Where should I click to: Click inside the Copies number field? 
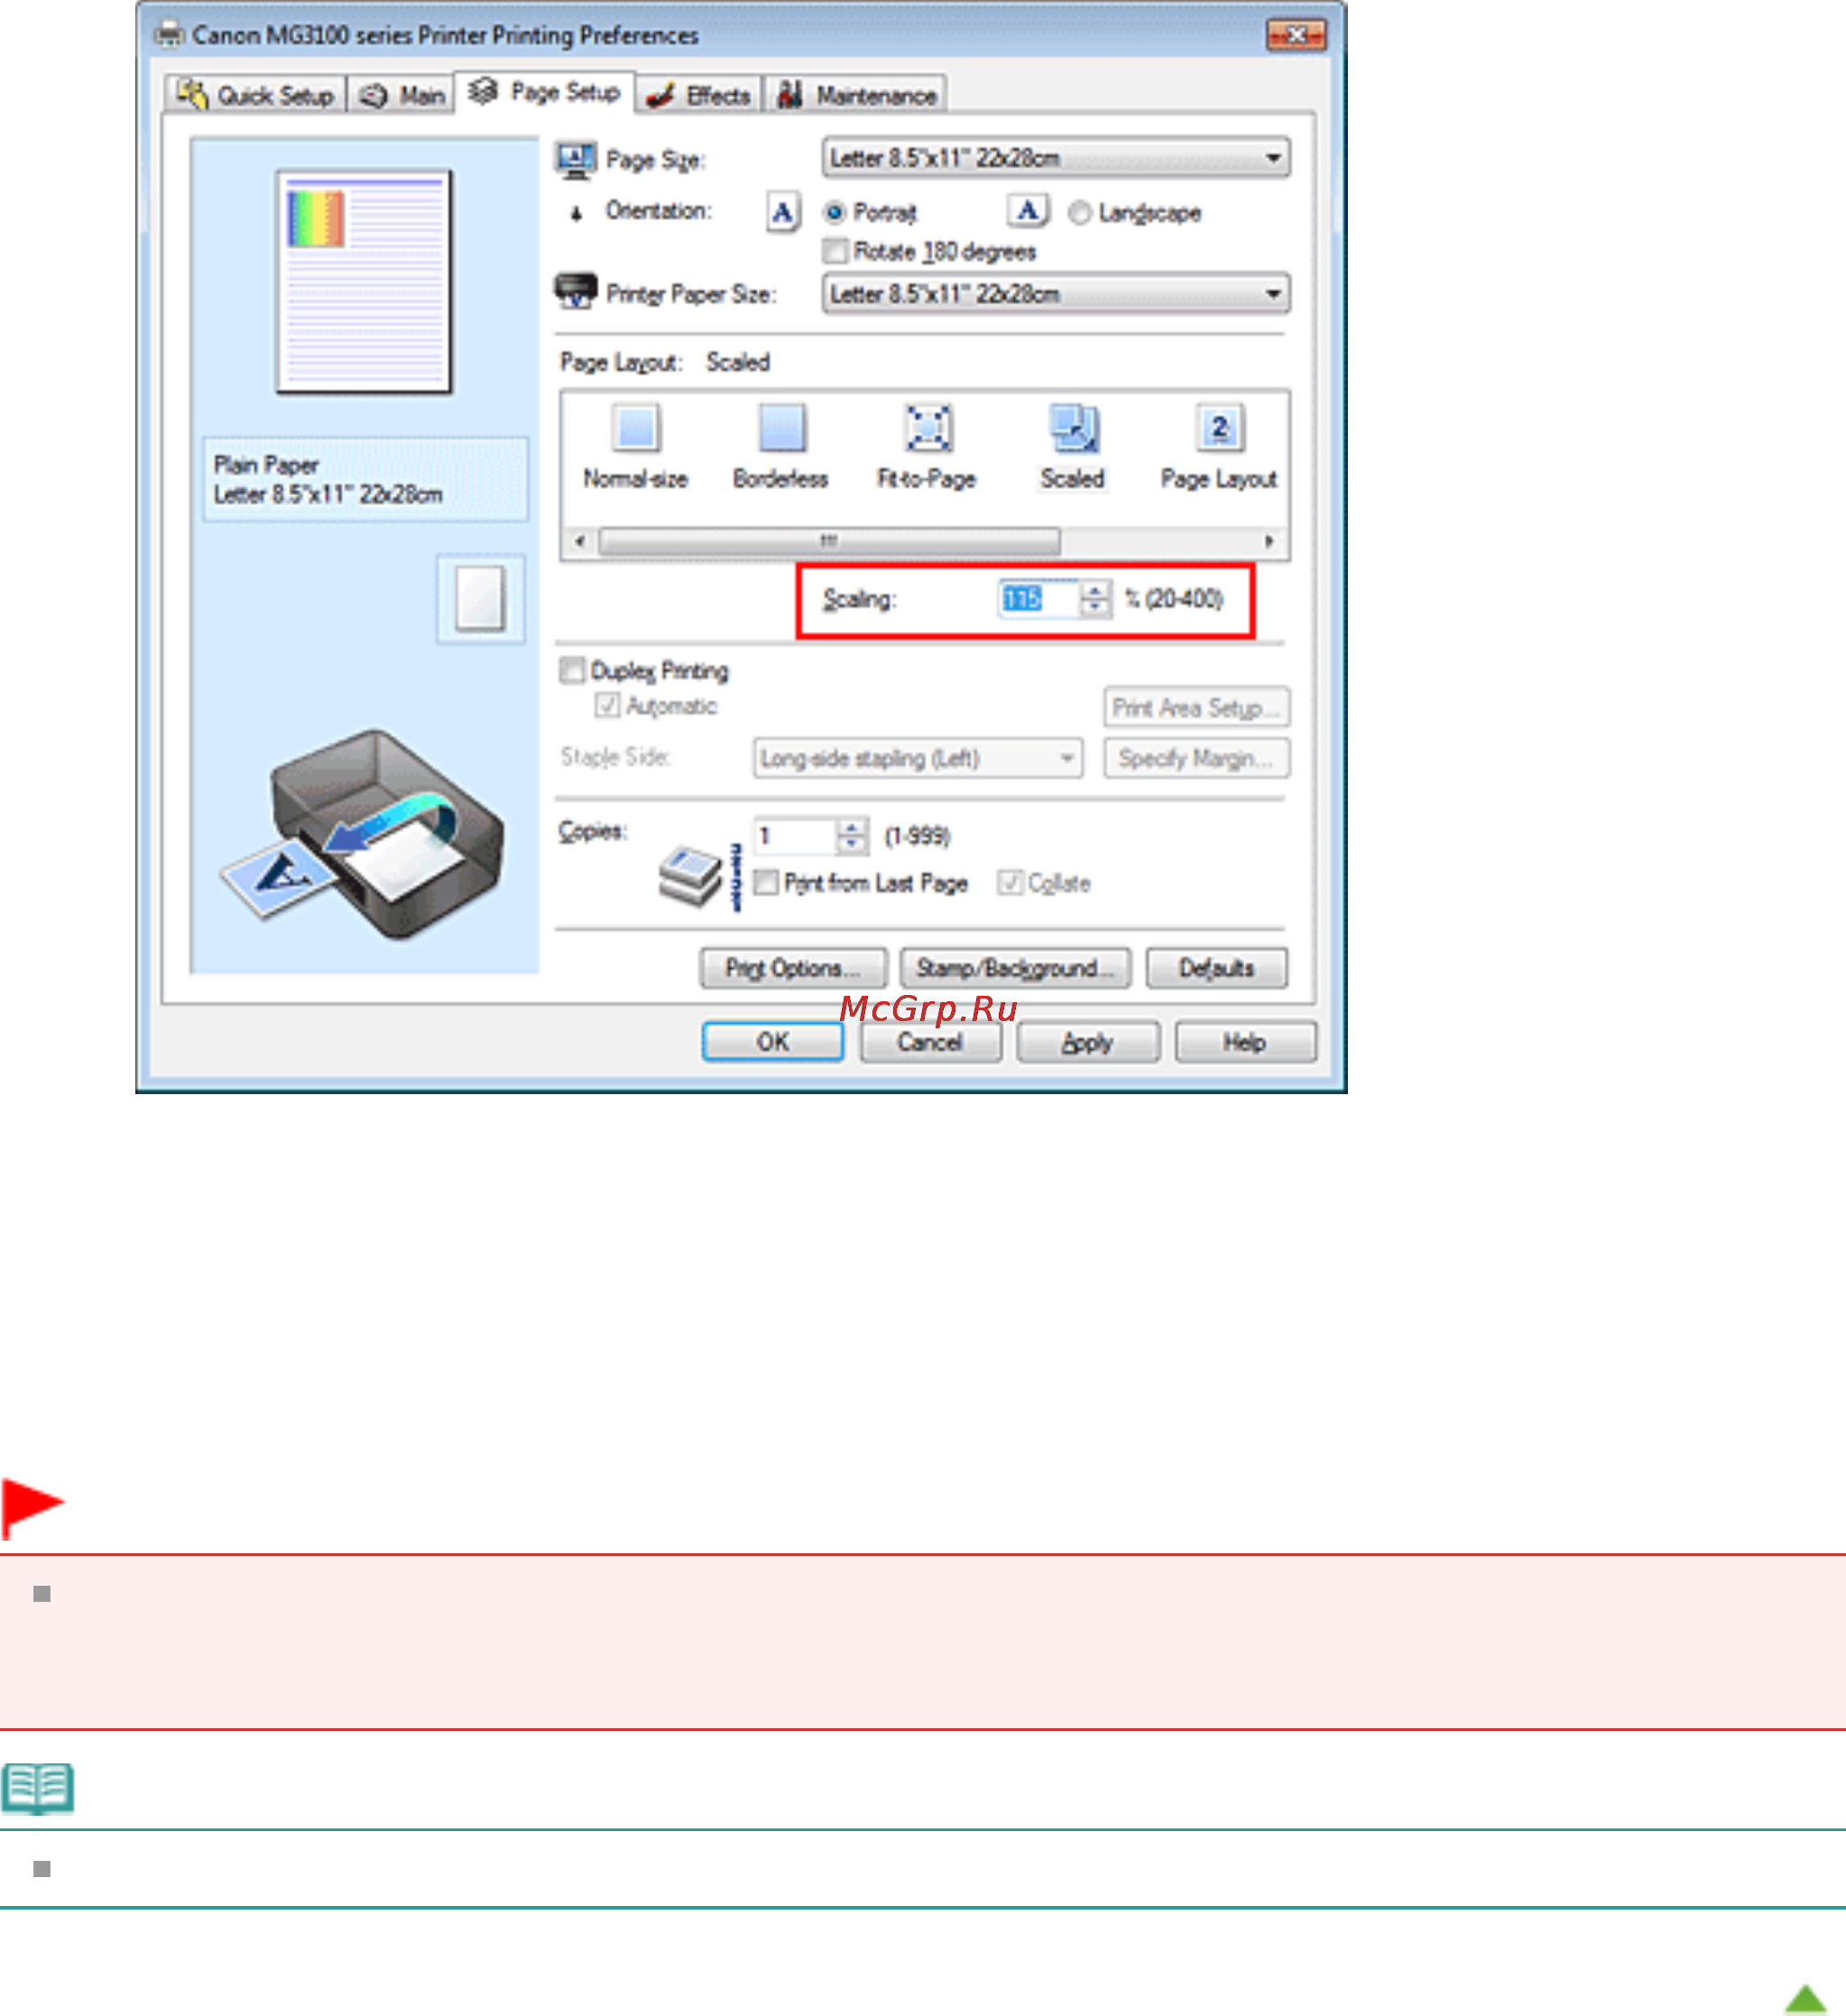[x=795, y=836]
